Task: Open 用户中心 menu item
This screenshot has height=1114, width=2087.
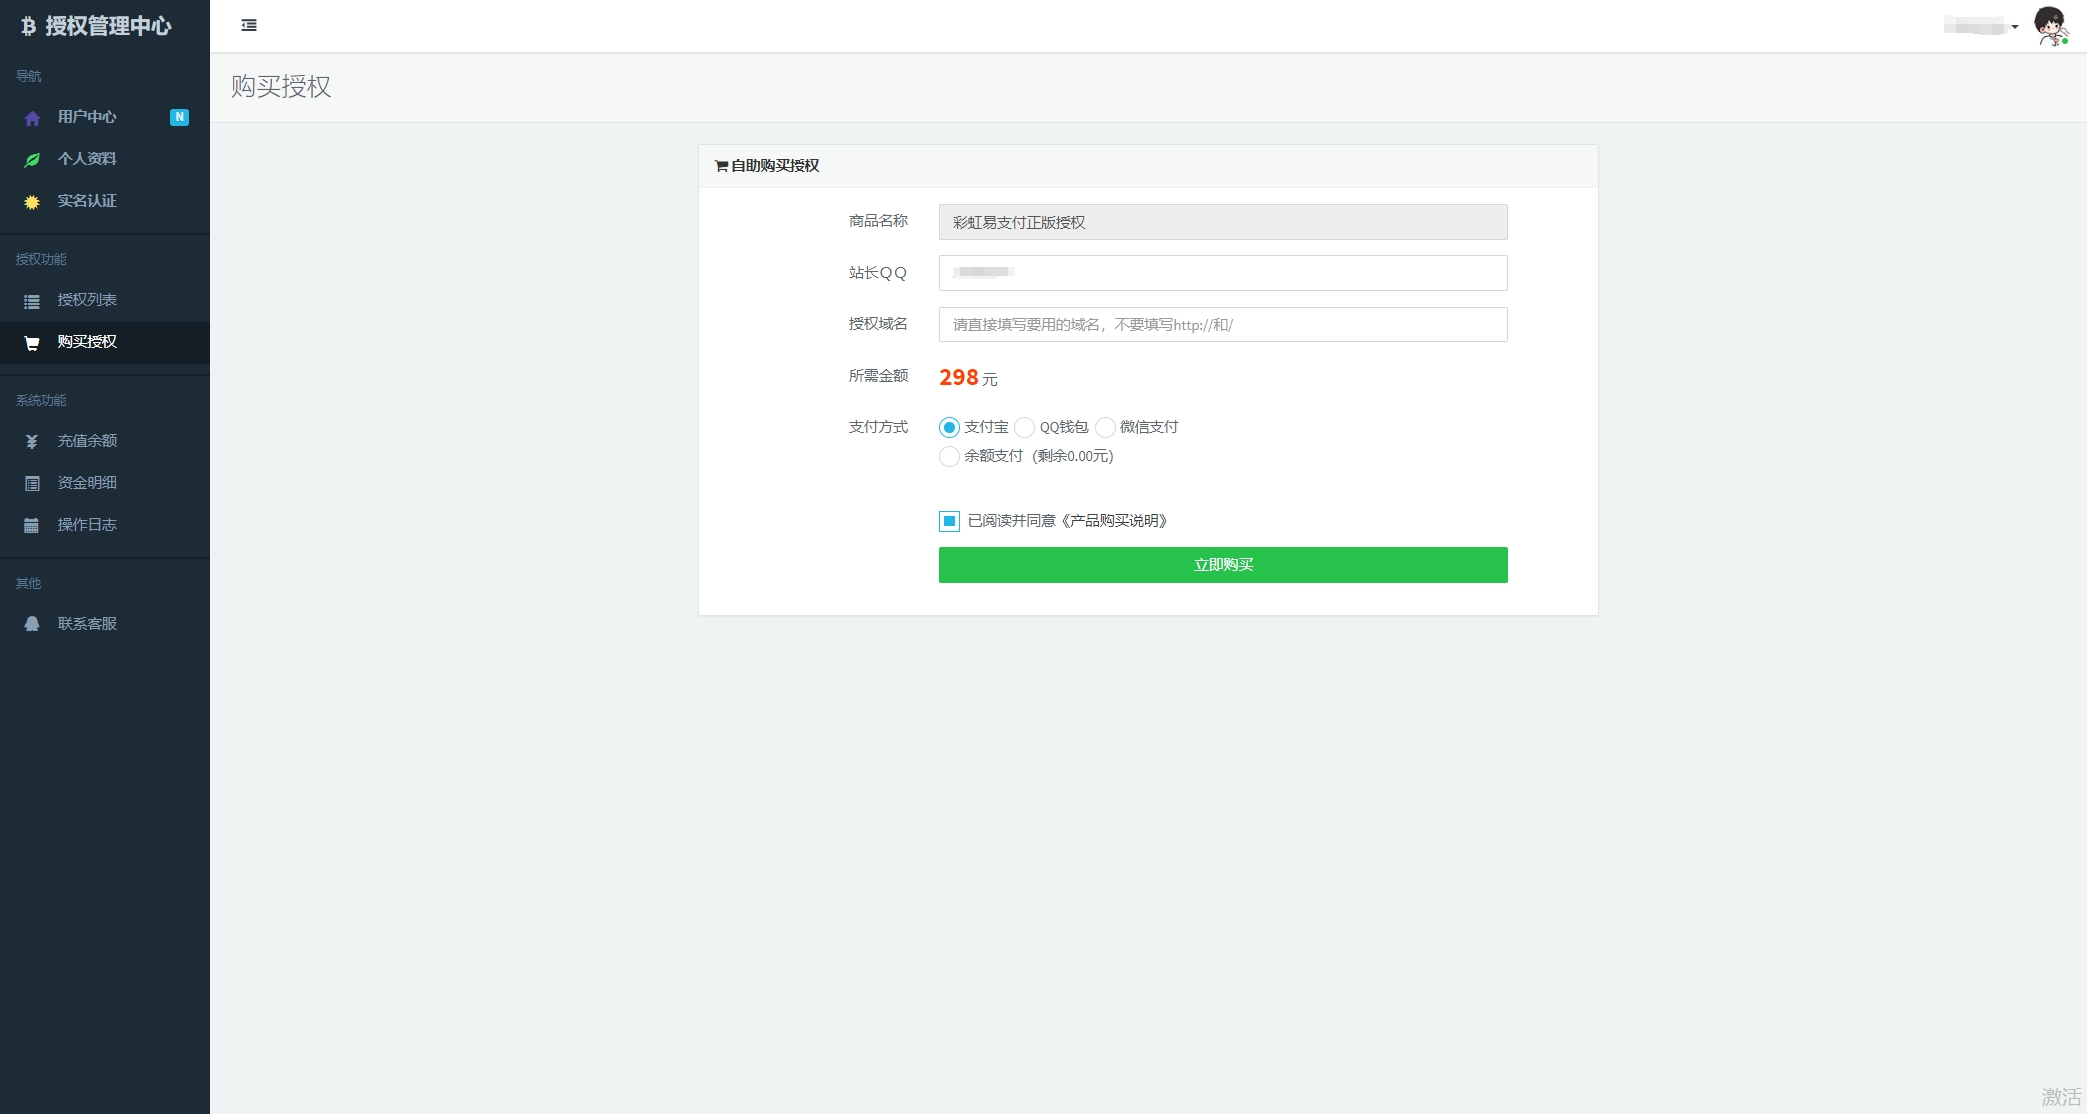Action: tap(105, 117)
